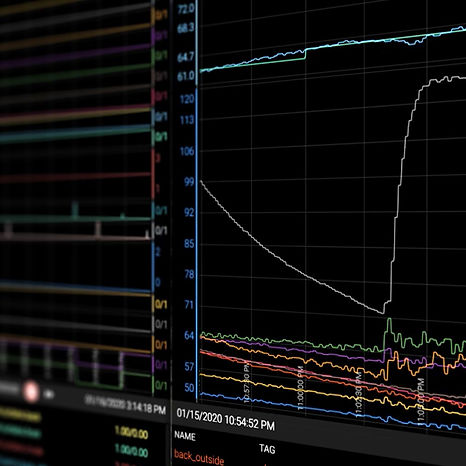Click the 72.0 value on the upper axis
Image resolution: width=466 pixels, height=466 pixels.
[186, 9]
